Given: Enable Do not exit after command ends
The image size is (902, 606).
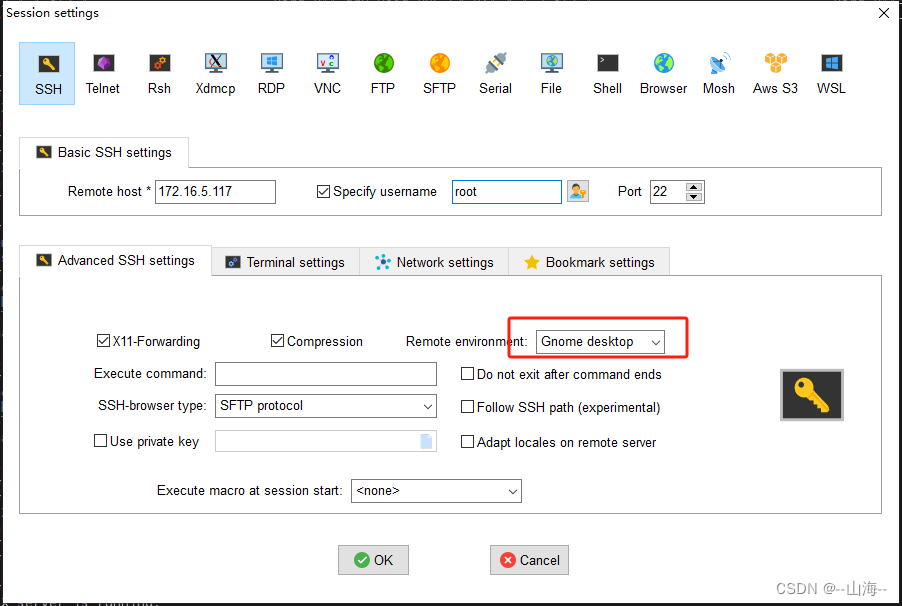Looking at the screenshot, I should pyautogui.click(x=467, y=374).
